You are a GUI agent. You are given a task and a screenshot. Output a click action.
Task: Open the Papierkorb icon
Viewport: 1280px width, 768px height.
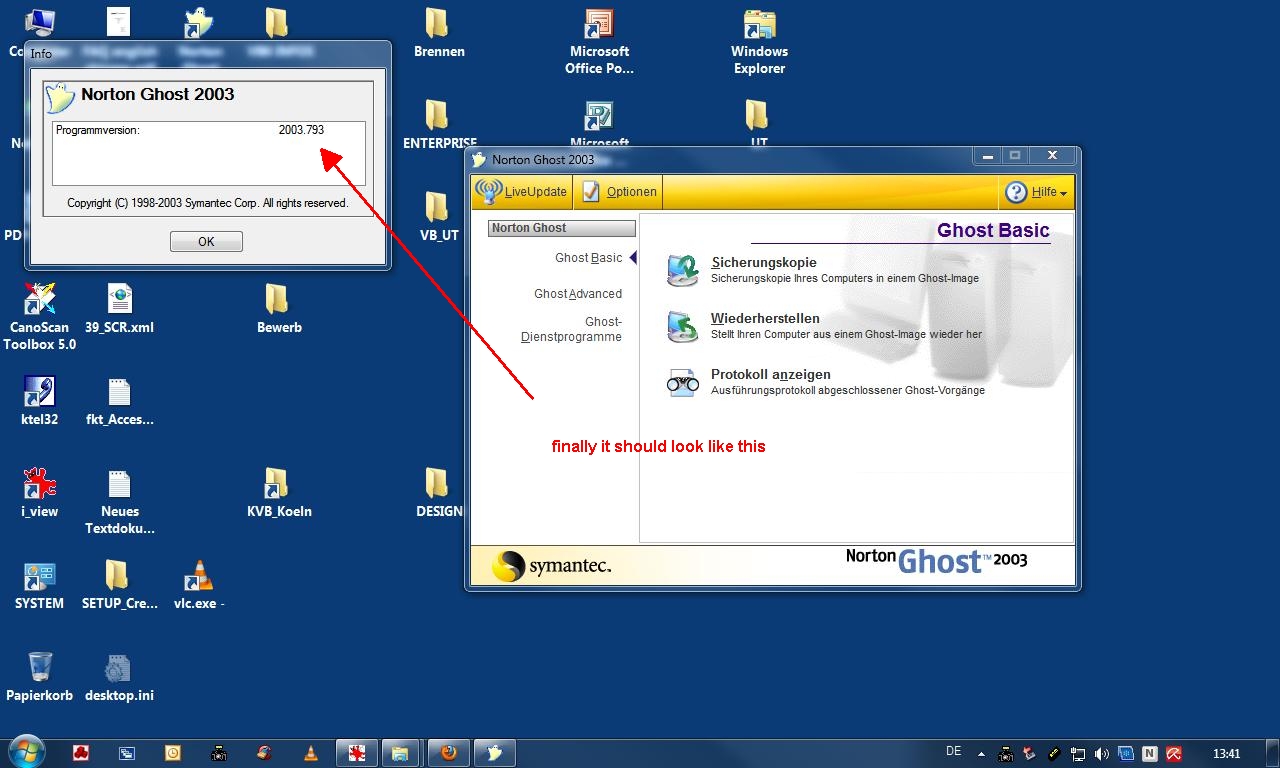coord(39,665)
